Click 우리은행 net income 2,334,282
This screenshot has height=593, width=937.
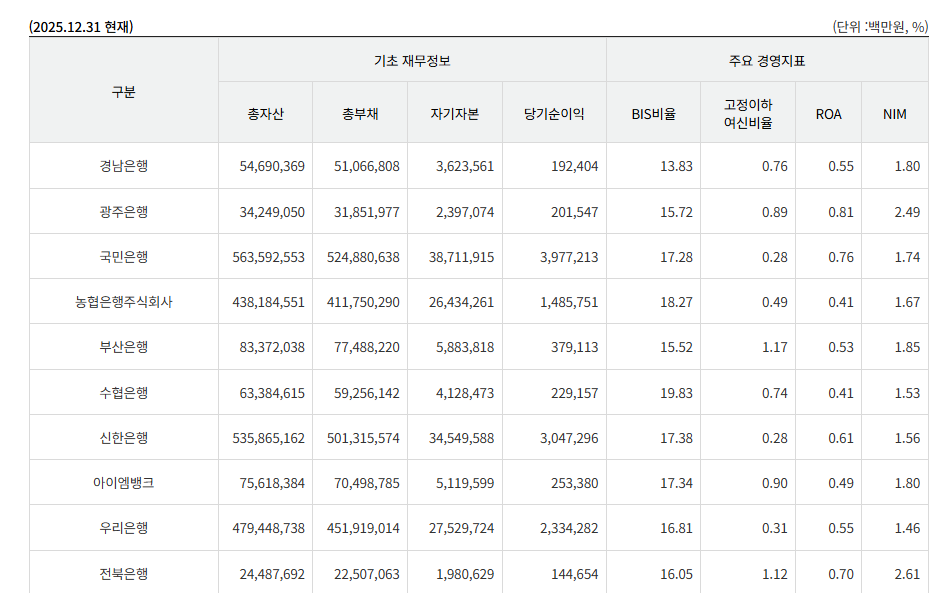coord(569,528)
